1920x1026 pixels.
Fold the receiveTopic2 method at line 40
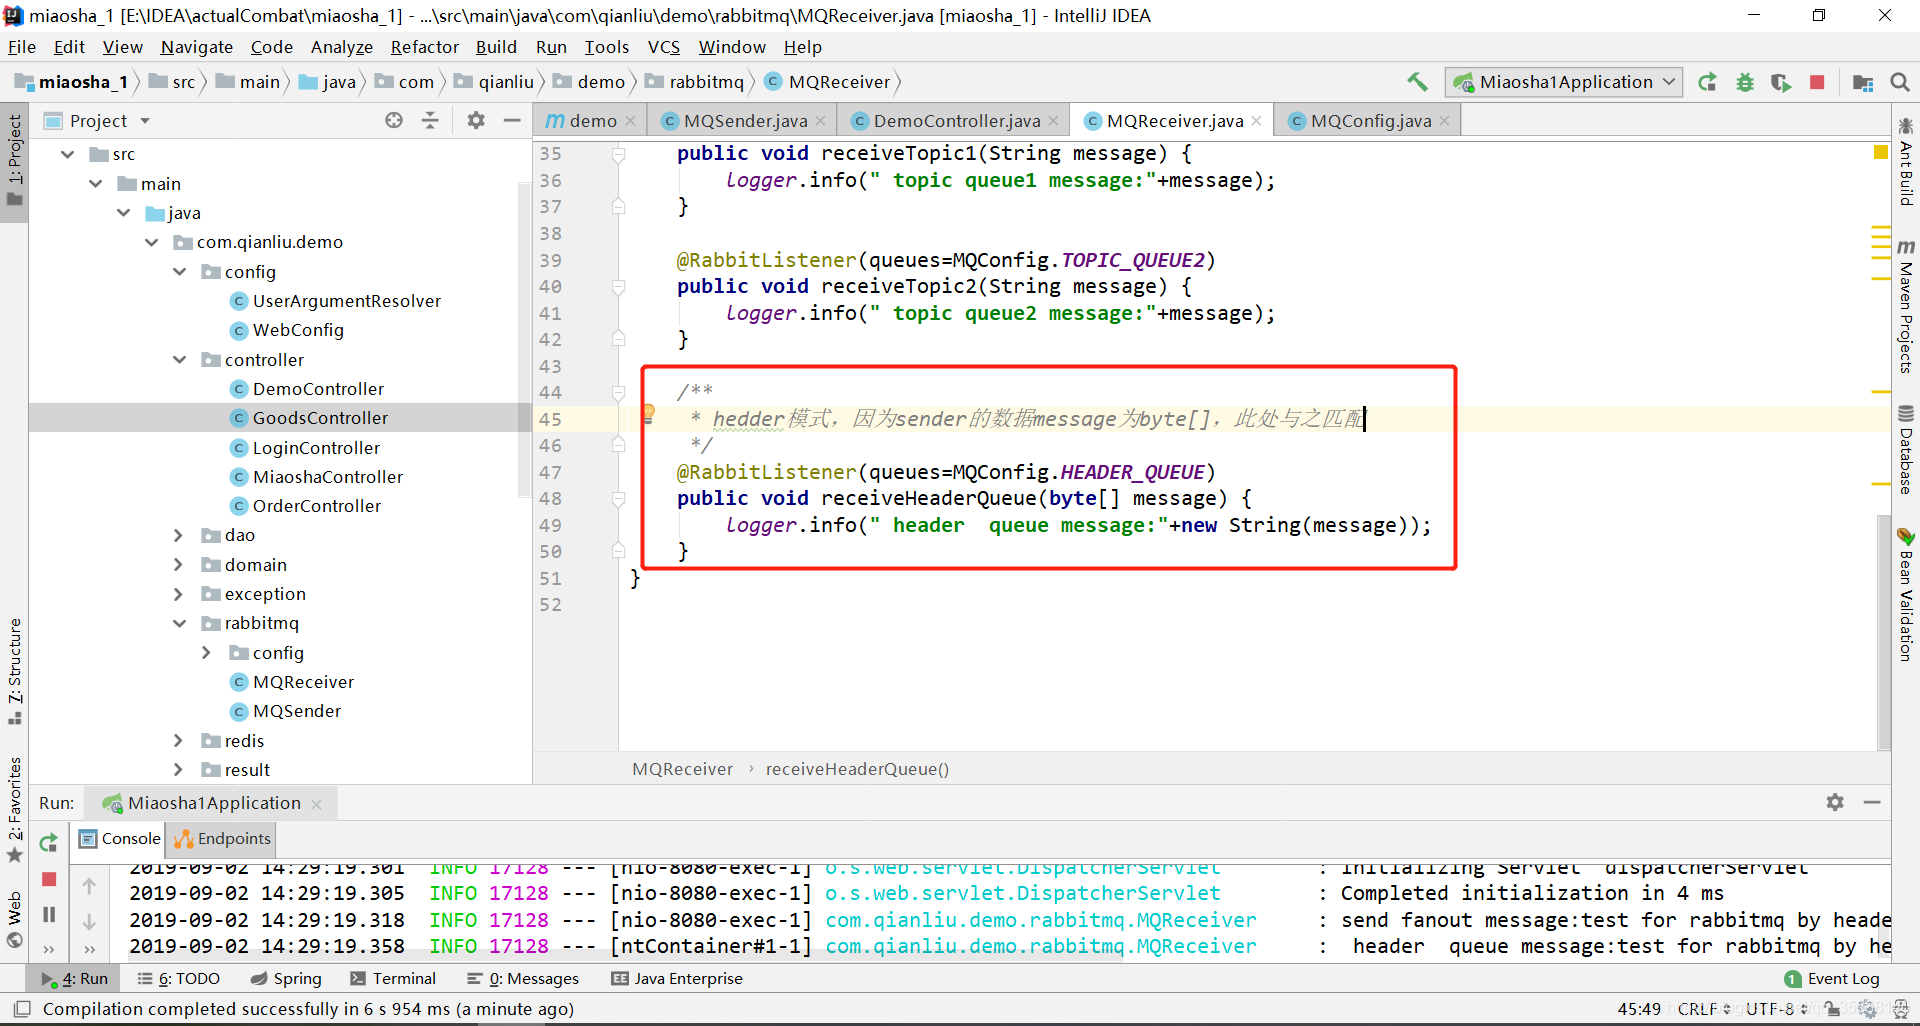click(618, 287)
